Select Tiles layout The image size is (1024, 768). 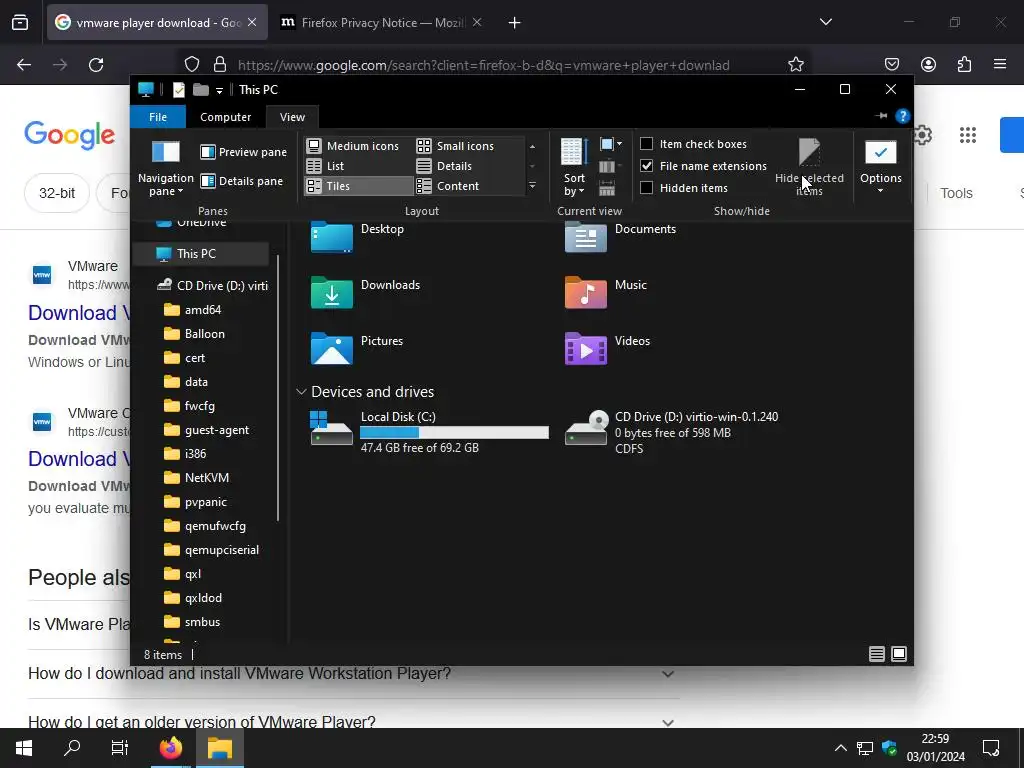pos(359,186)
